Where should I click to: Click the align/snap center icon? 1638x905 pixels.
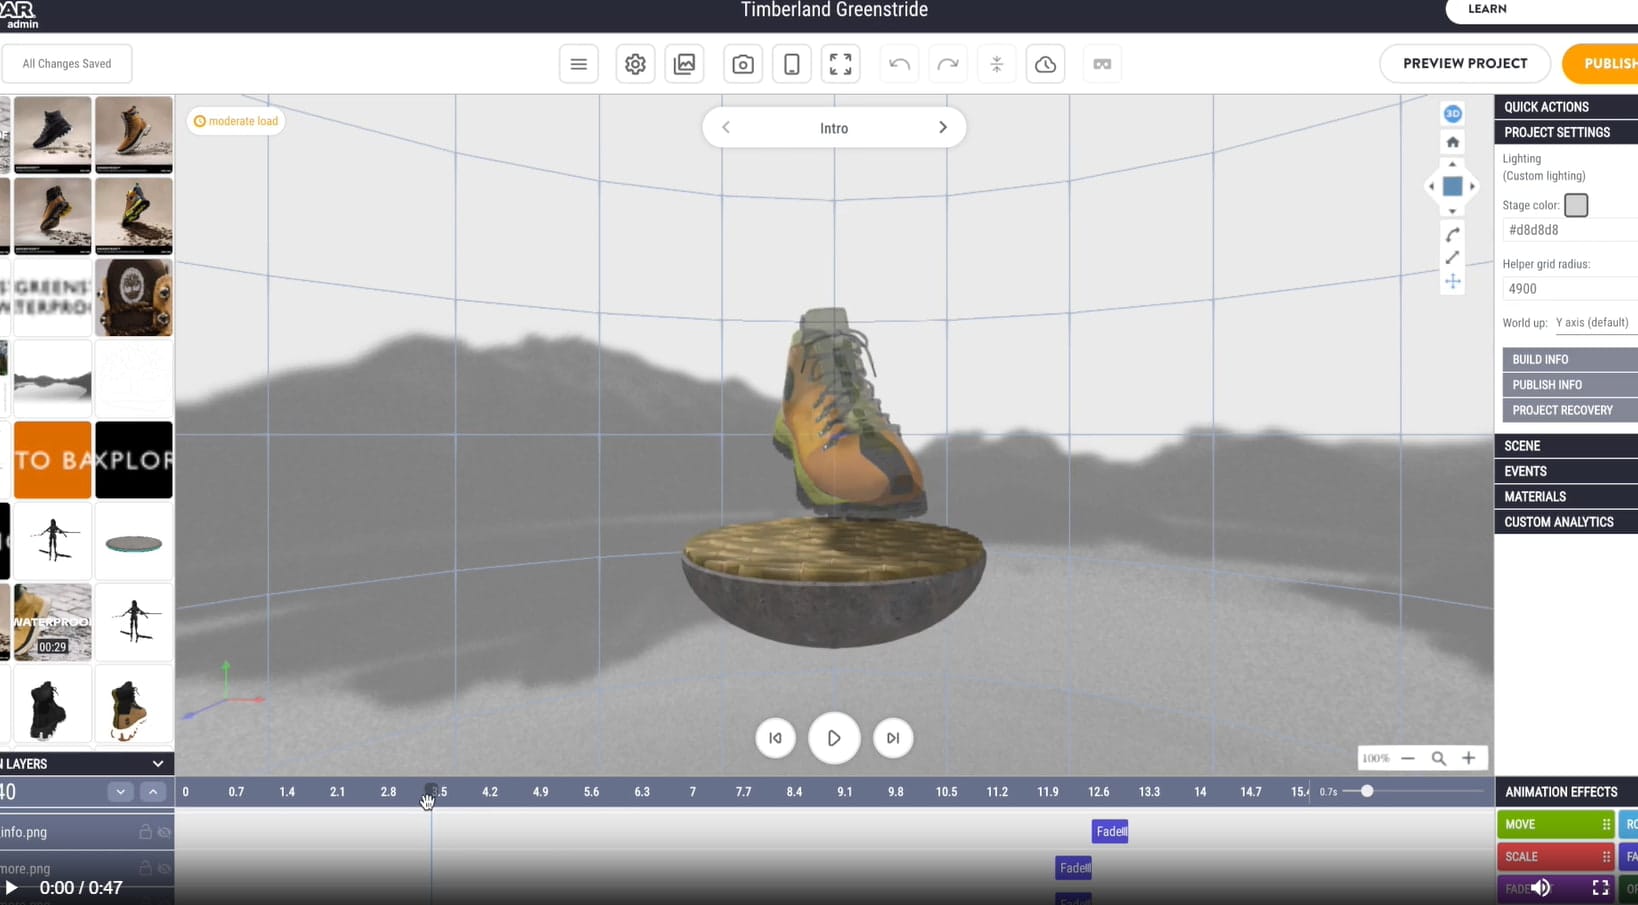click(x=997, y=64)
